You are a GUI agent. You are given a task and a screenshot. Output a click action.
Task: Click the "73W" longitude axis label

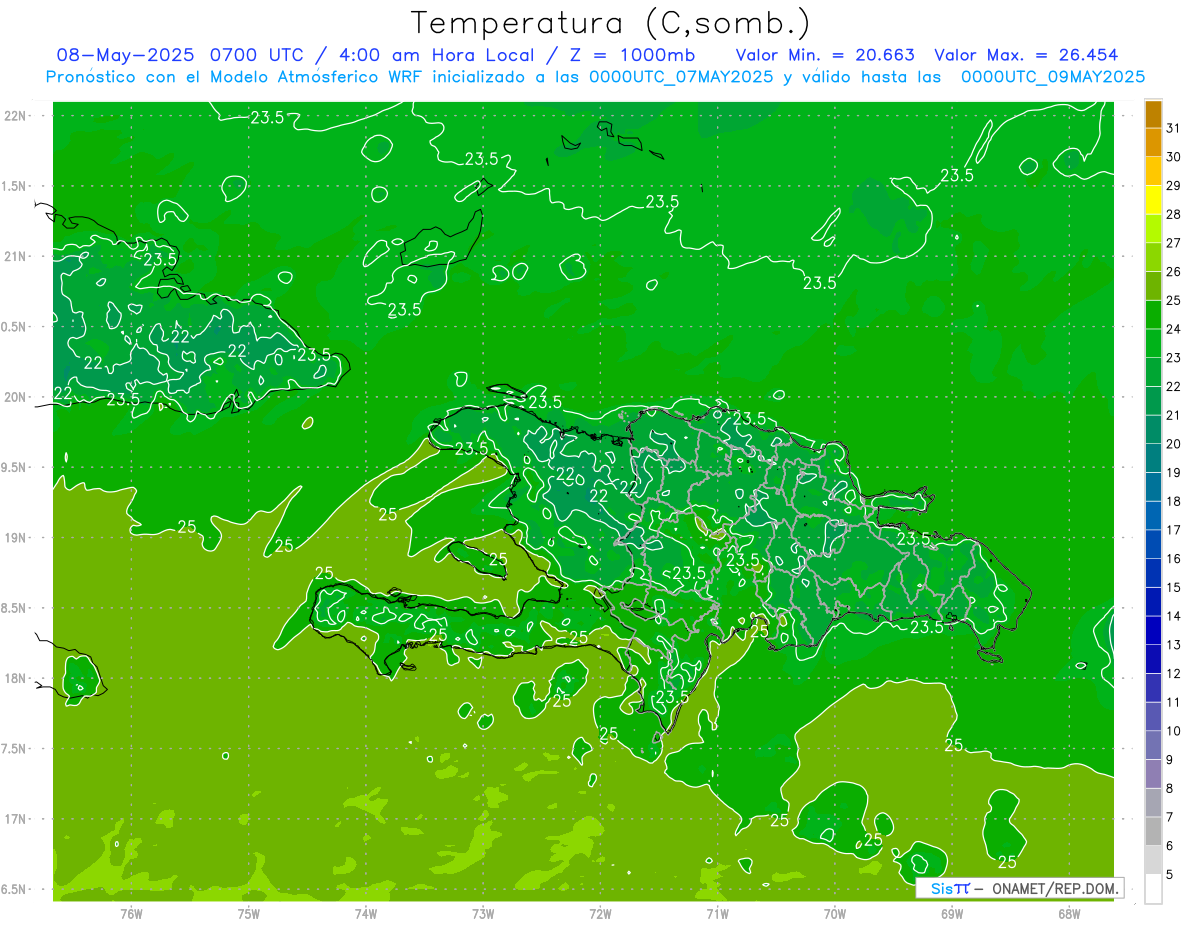[x=483, y=913]
